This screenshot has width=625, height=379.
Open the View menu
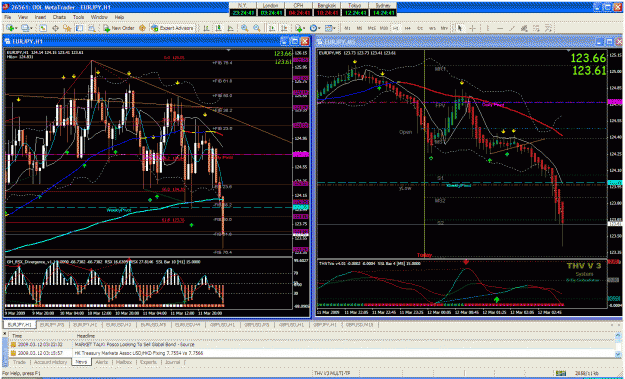pos(23,17)
